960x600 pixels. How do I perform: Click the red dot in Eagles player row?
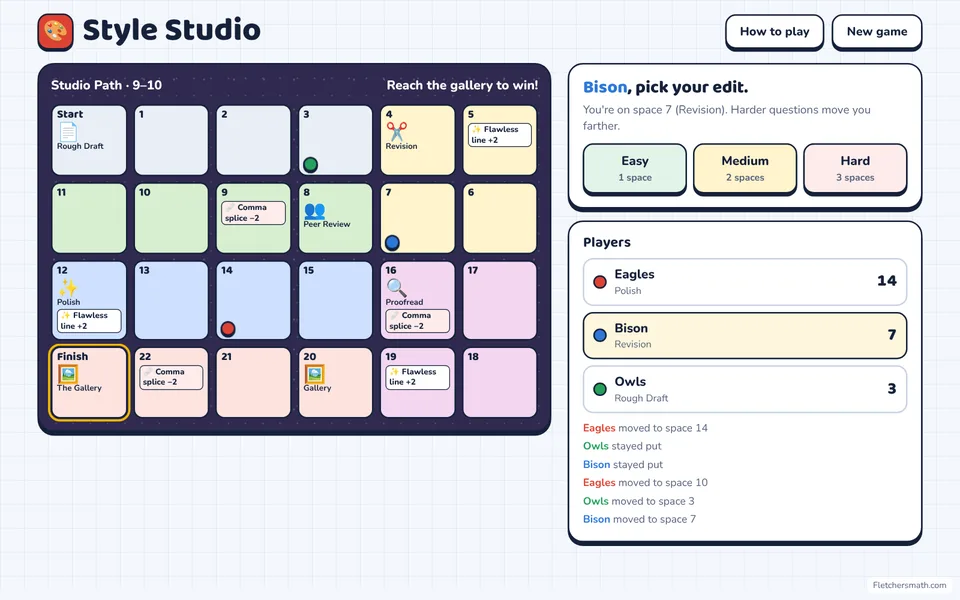click(x=600, y=282)
